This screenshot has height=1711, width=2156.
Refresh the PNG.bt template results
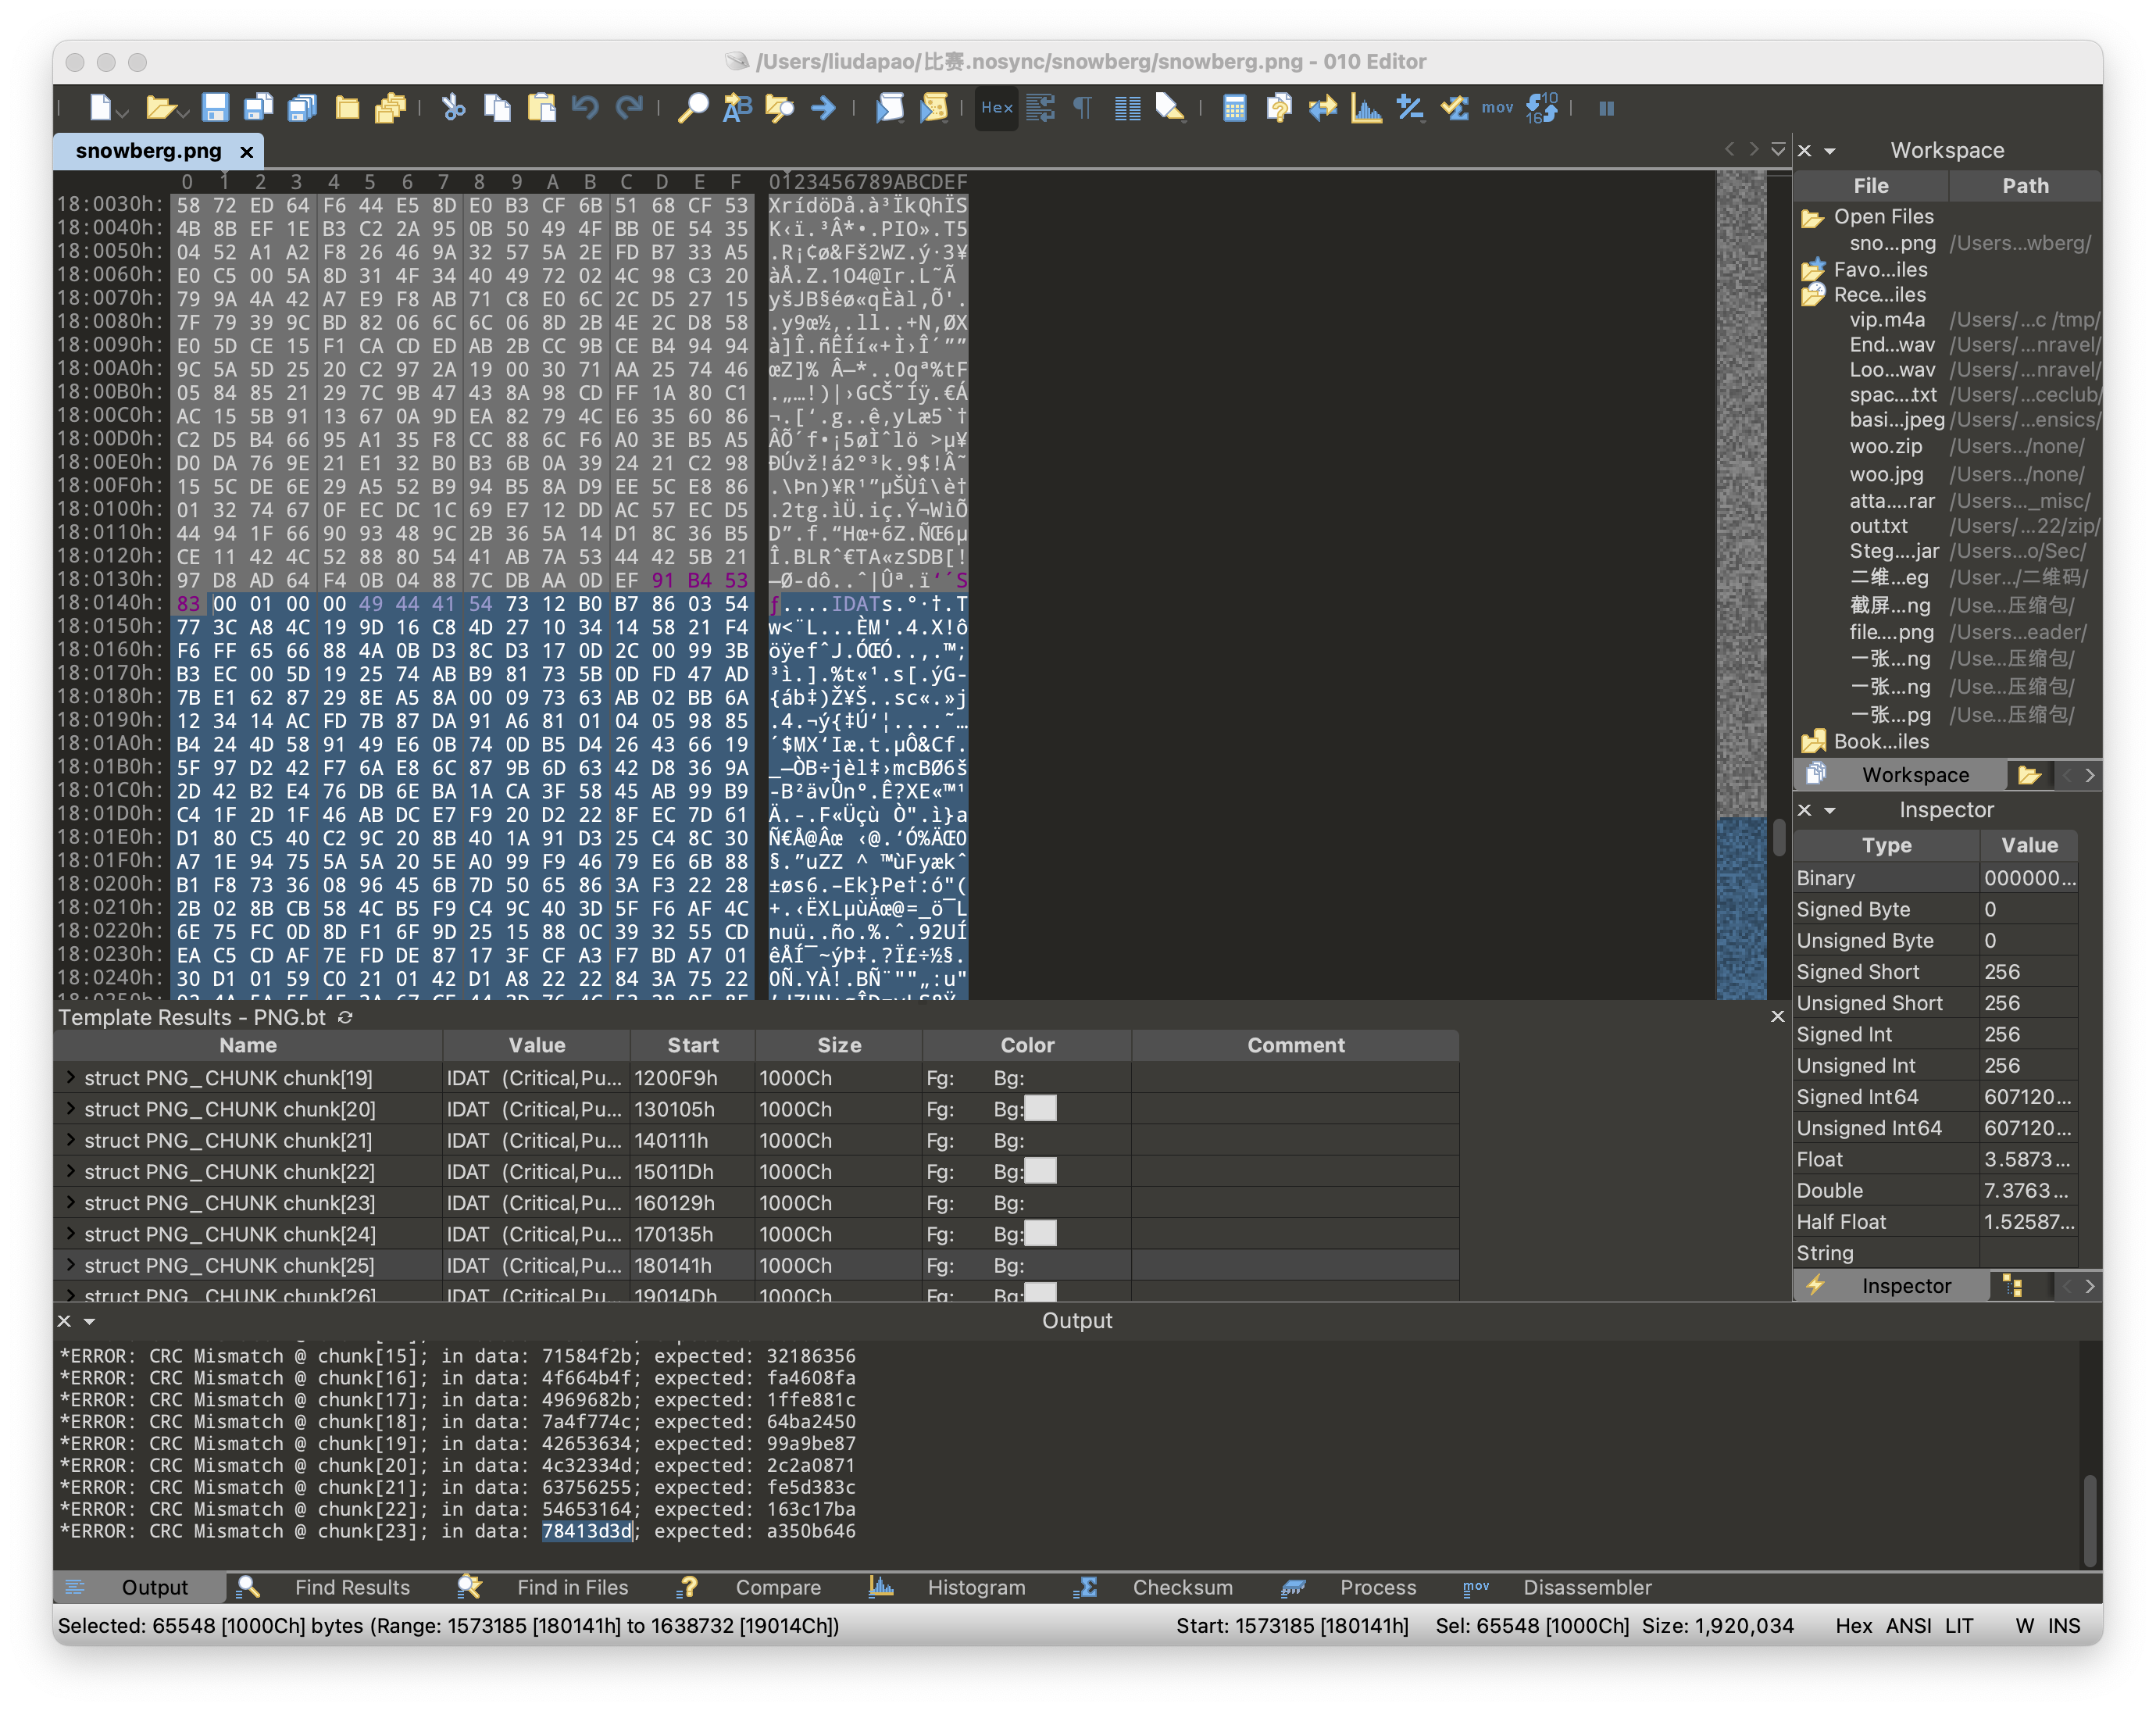[345, 1017]
